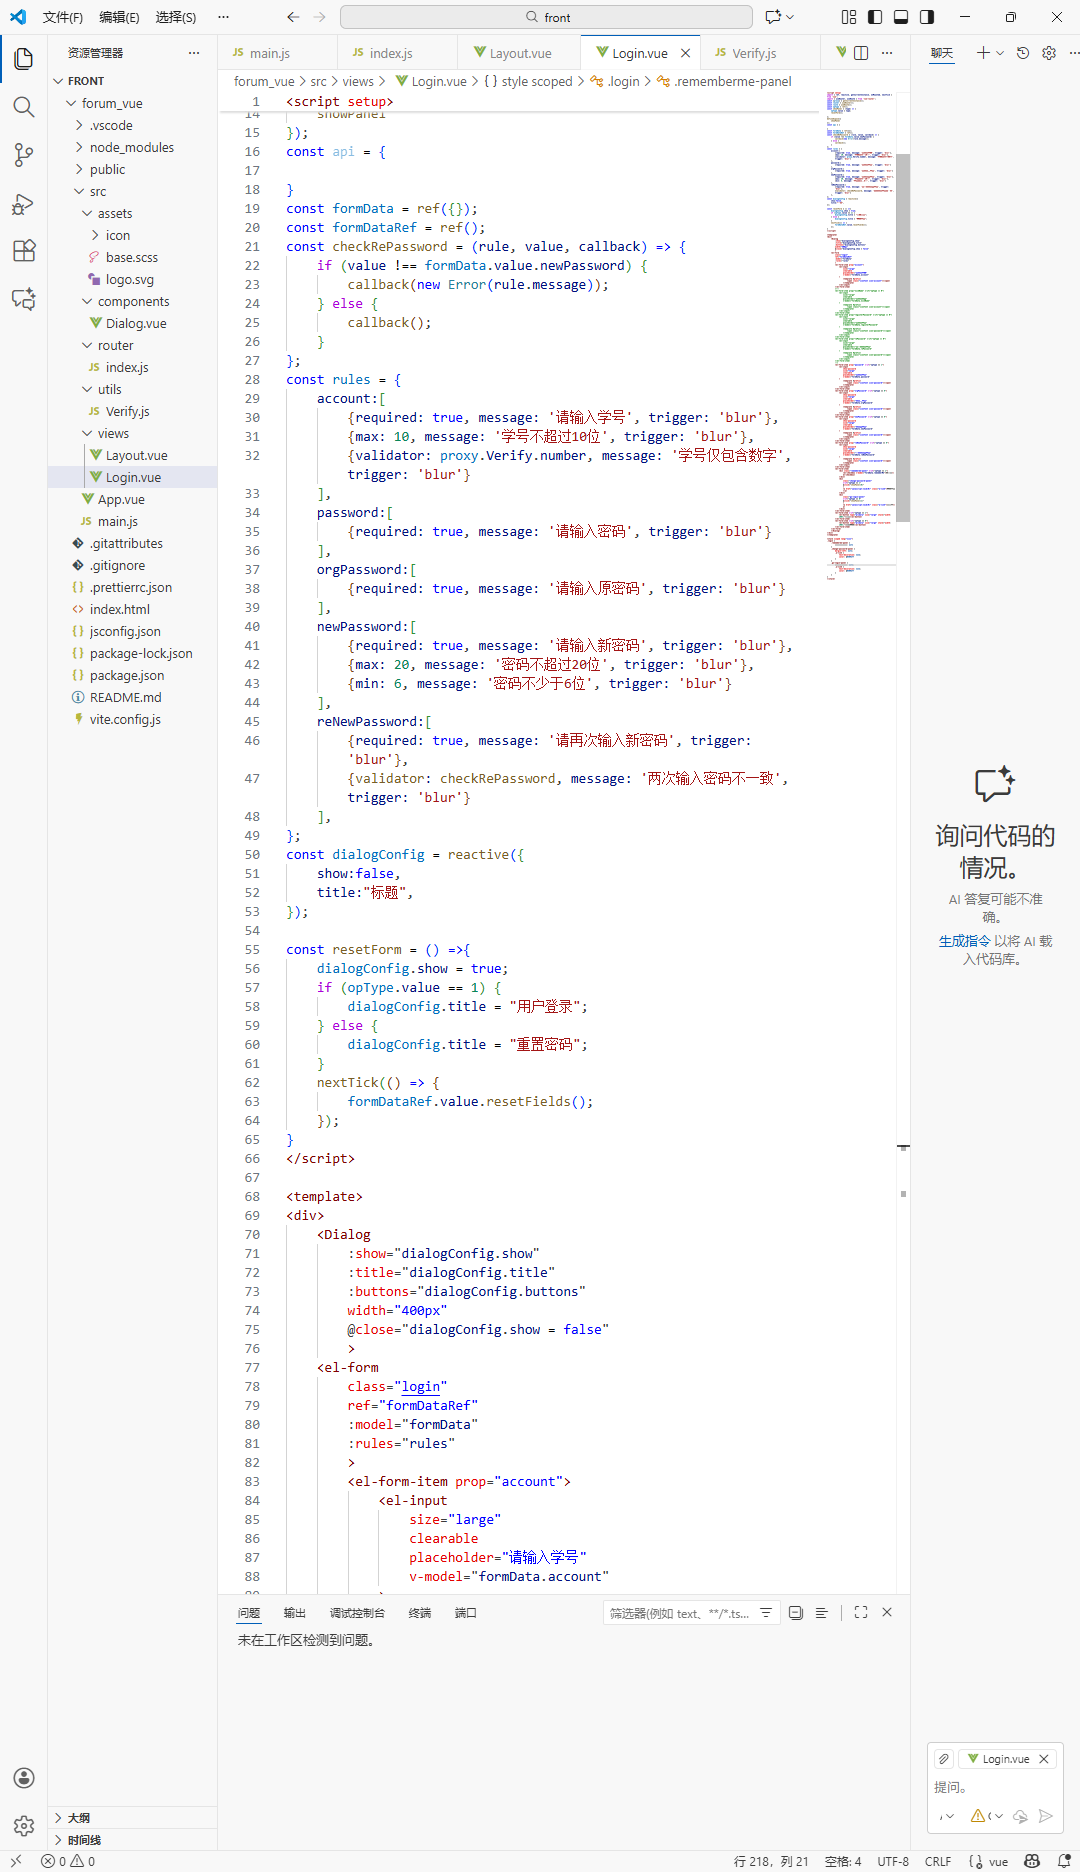Open the Run and Debug view

24,203
